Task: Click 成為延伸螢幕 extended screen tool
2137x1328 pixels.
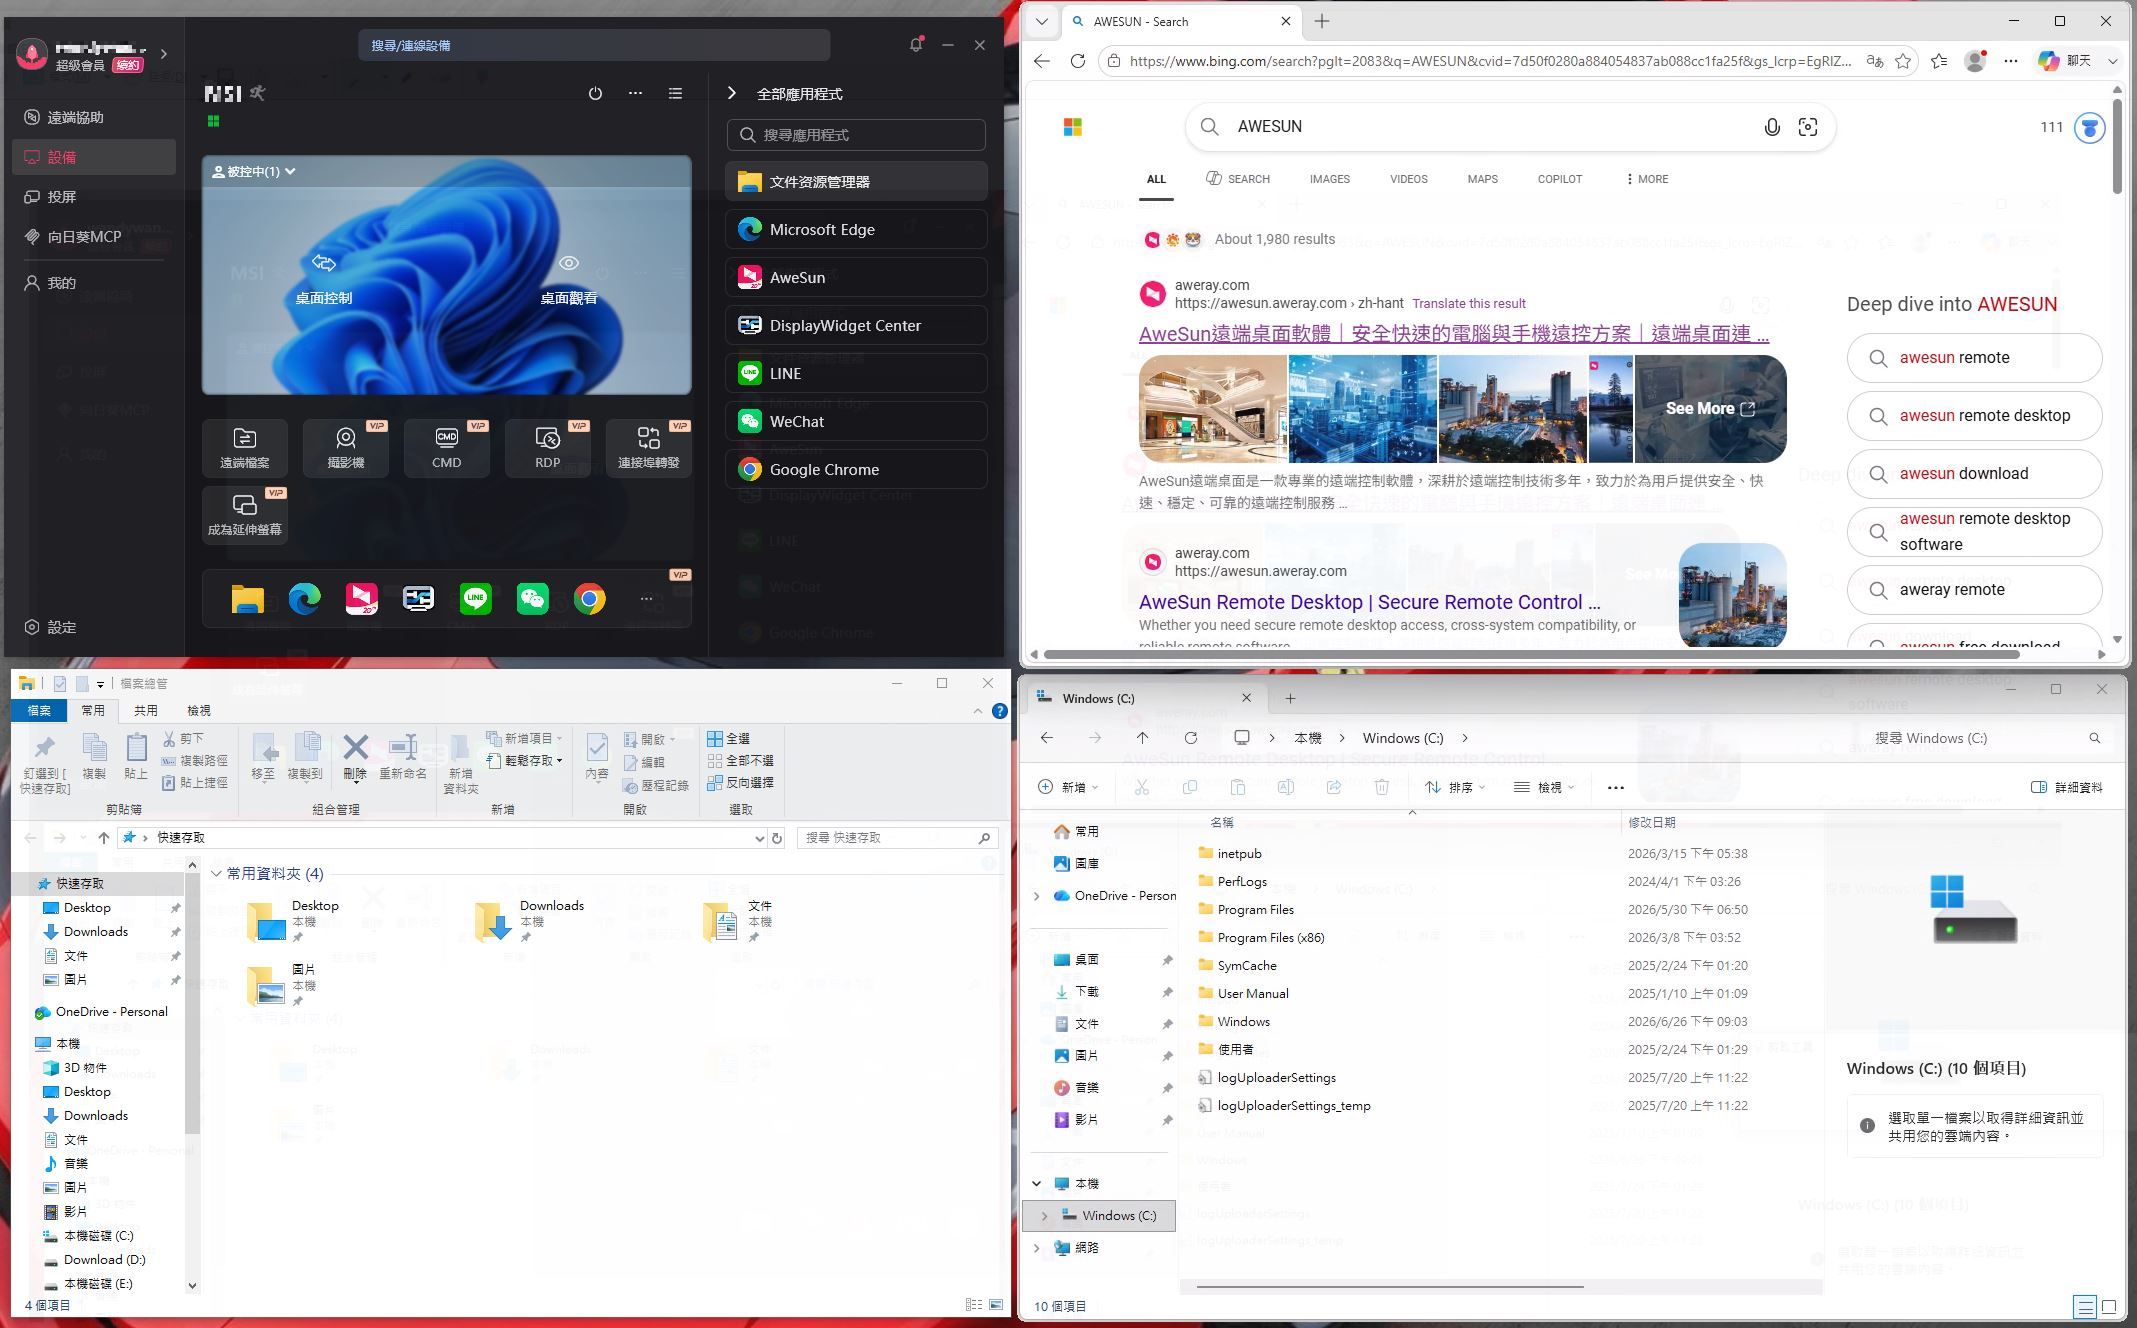Action: [x=245, y=515]
